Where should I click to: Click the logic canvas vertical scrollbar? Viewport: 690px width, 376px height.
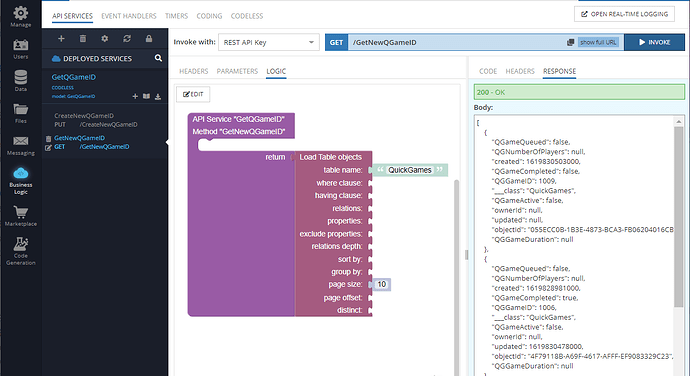pyautogui.click(x=456, y=277)
